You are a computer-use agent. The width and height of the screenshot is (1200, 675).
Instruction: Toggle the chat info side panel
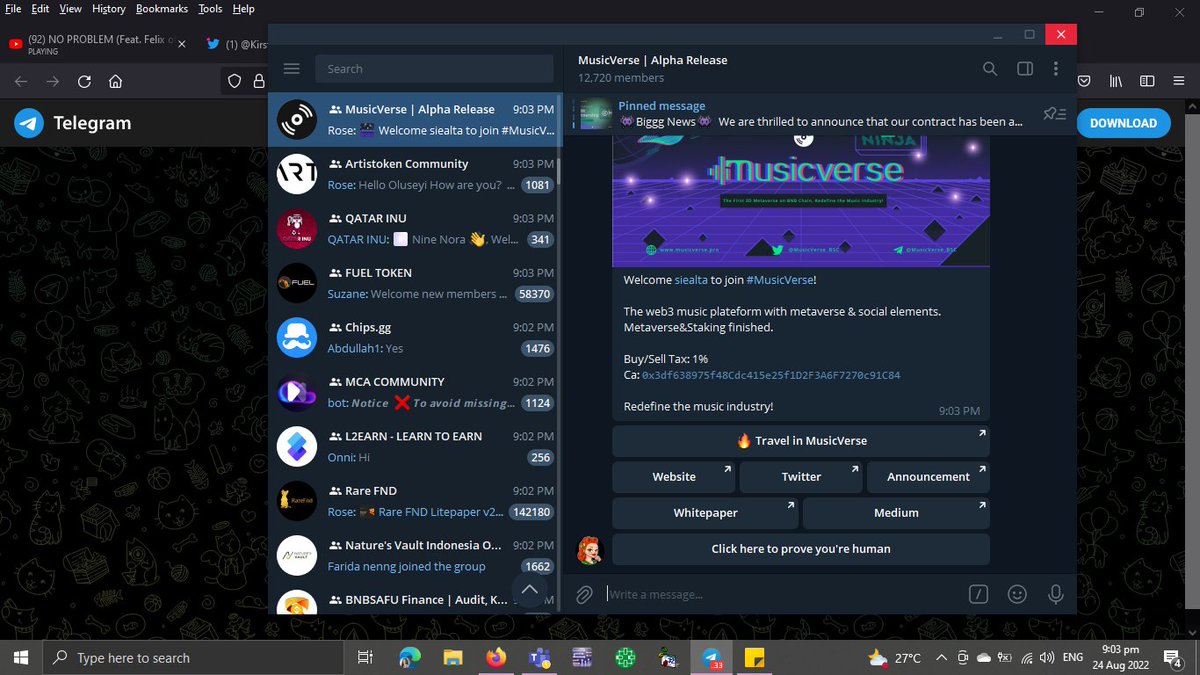[1025, 69]
